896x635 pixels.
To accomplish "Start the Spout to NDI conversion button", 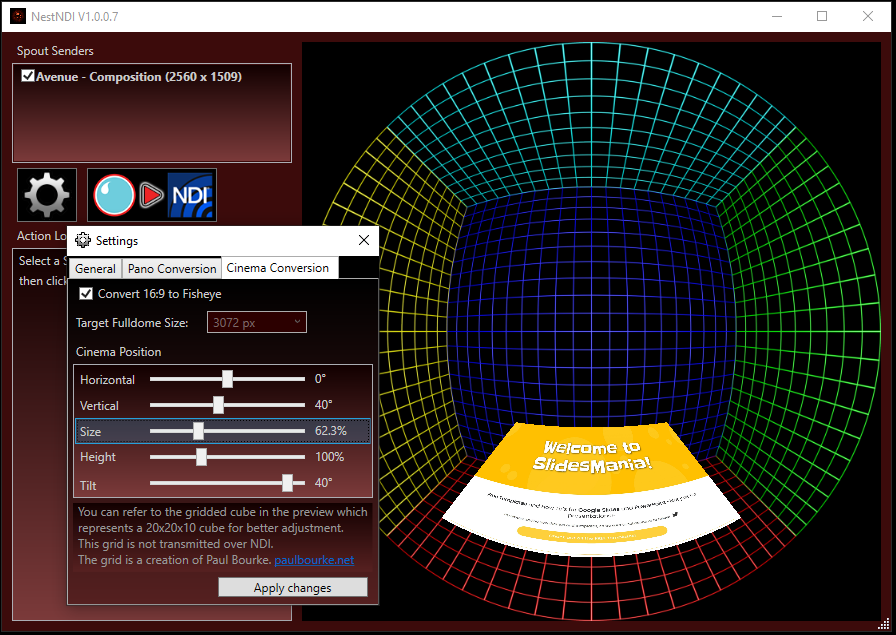I will coord(152,194).
